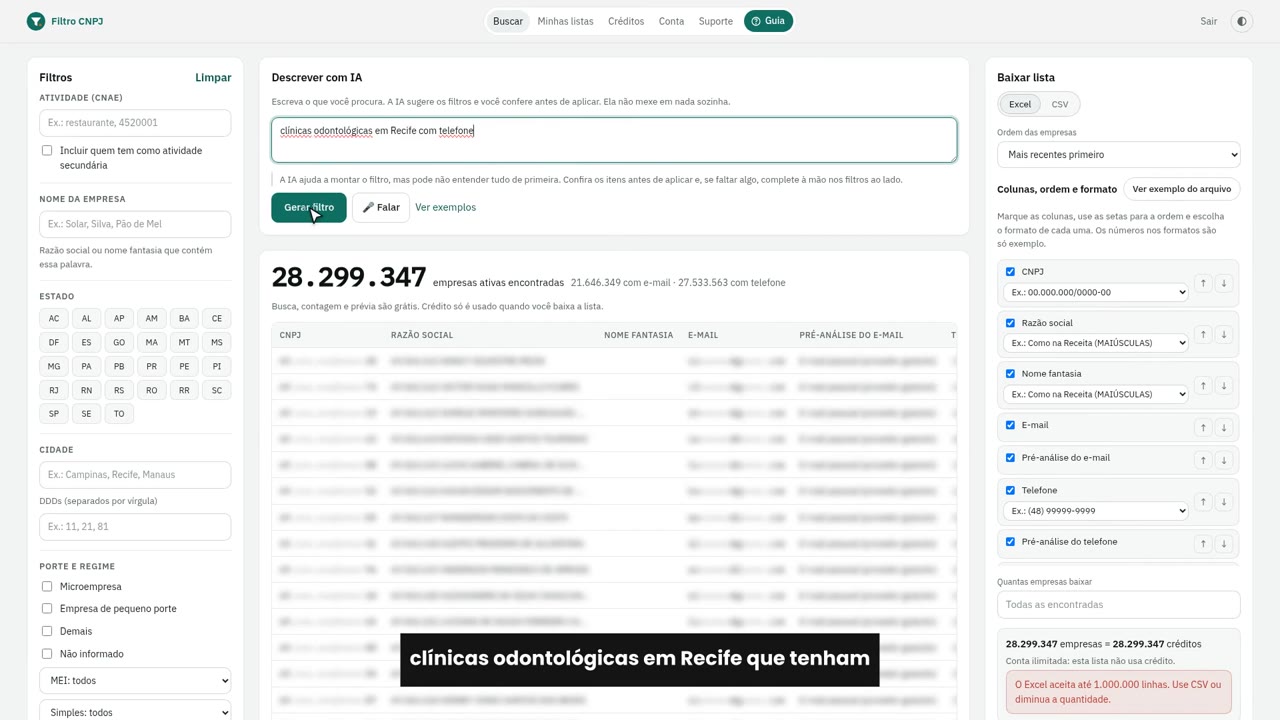Move Pré-análise do e-mail column up
This screenshot has height=720, width=1280.
pyautogui.click(x=1203, y=460)
